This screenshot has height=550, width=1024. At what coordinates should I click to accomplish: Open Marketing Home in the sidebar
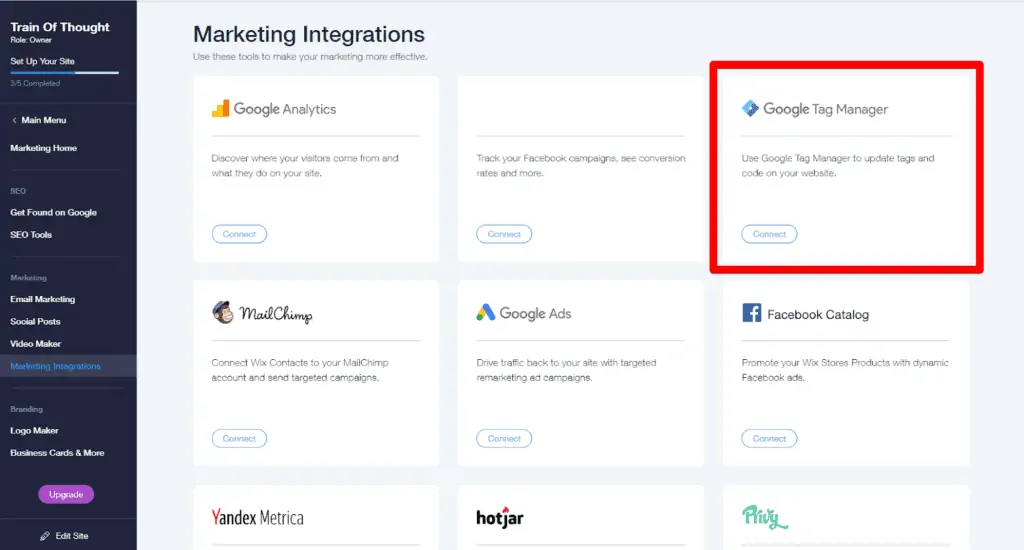44,148
